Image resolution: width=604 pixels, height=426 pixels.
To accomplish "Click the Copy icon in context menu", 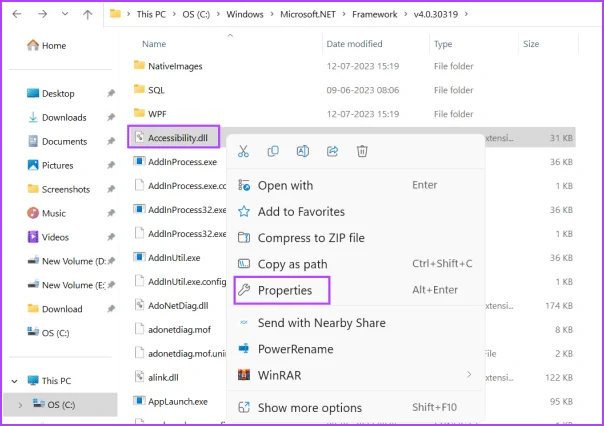I will point(273,151).
